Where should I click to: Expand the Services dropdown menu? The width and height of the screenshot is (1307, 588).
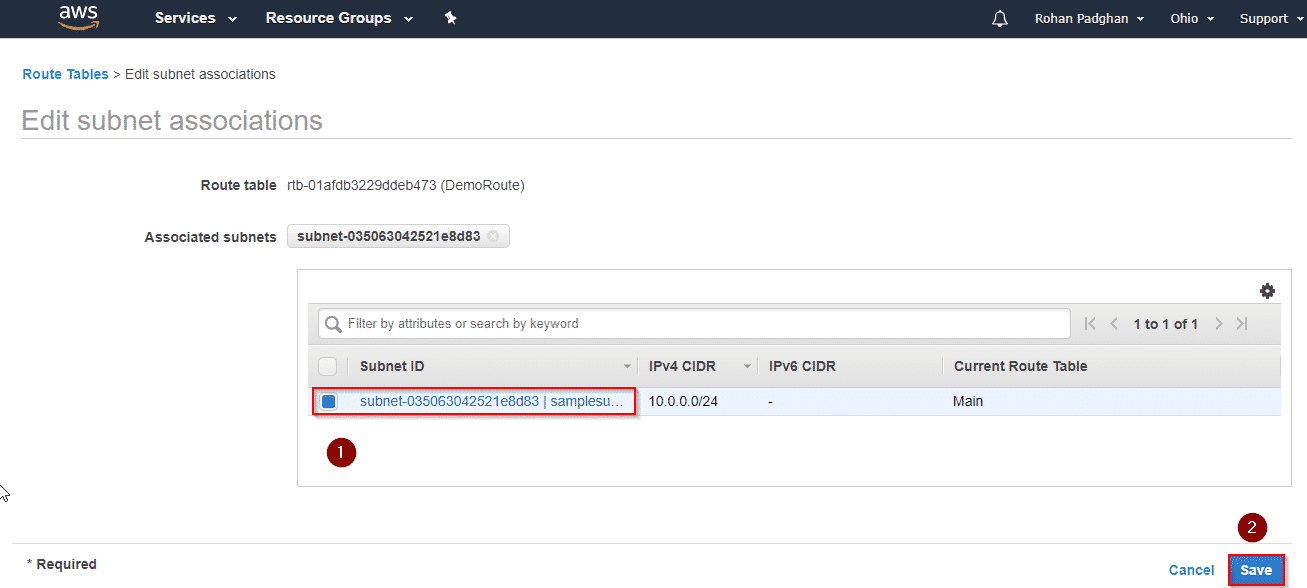point(196,18)
